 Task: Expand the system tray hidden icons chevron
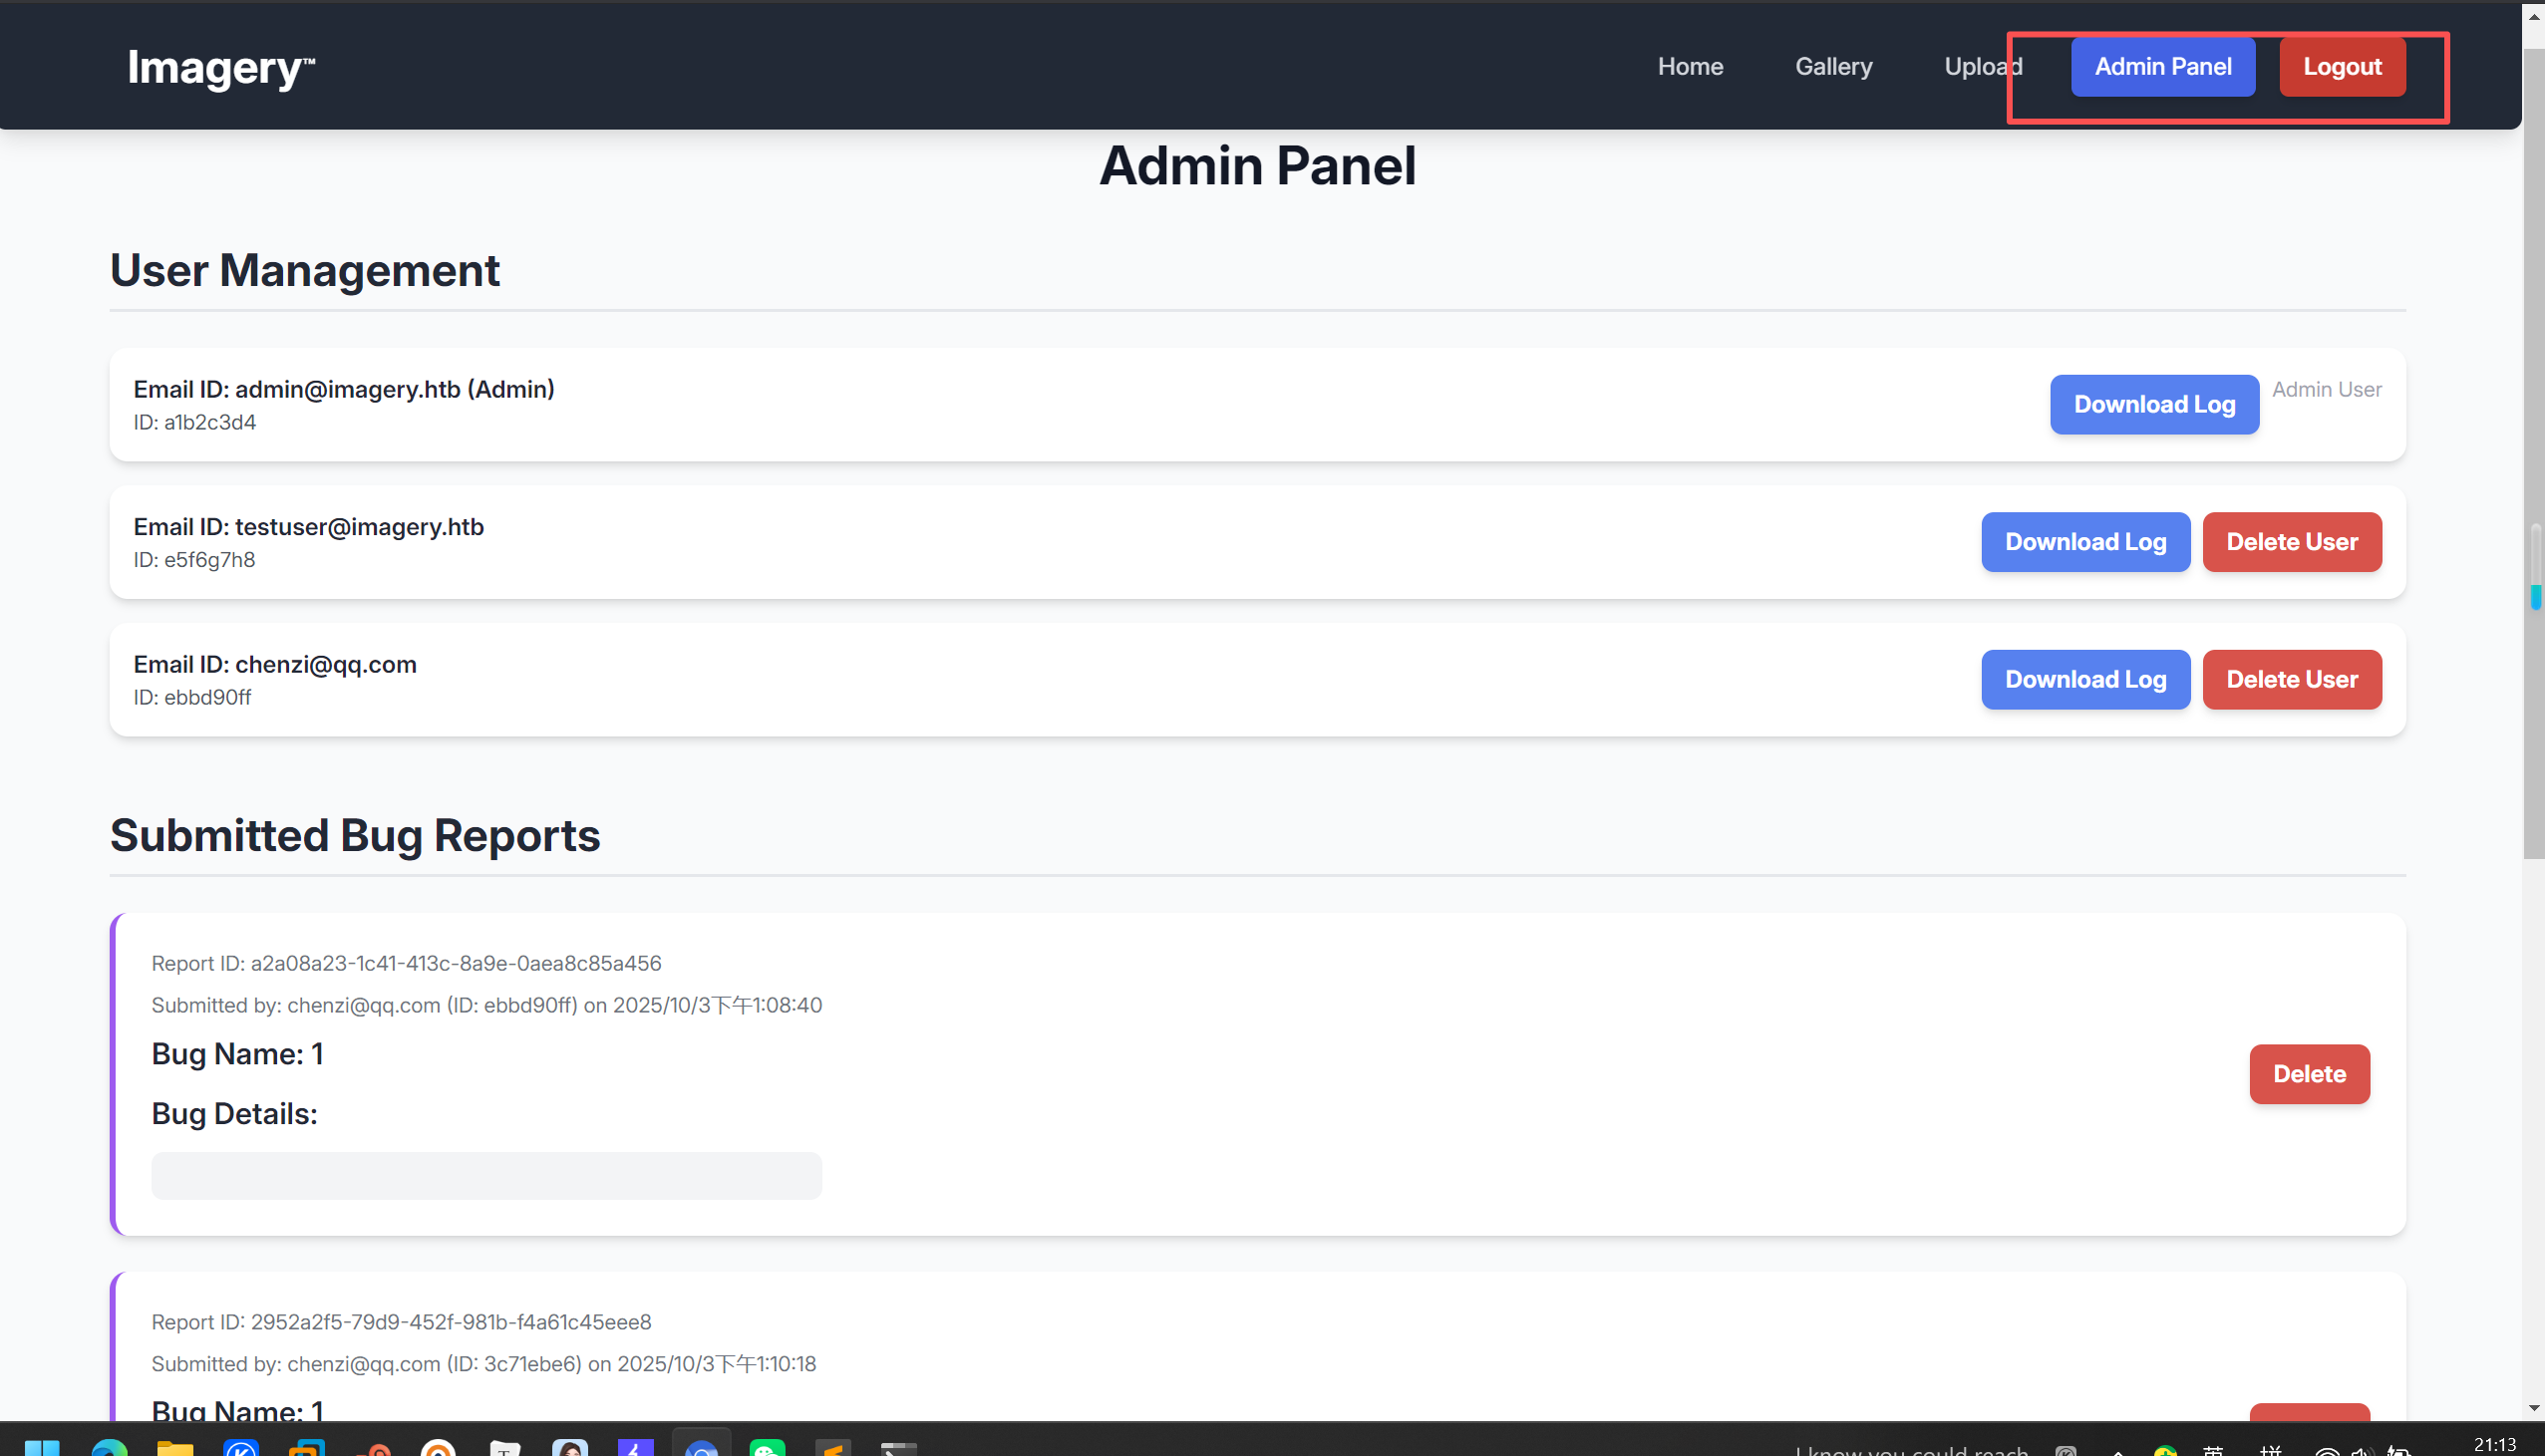[2117, 1450]
